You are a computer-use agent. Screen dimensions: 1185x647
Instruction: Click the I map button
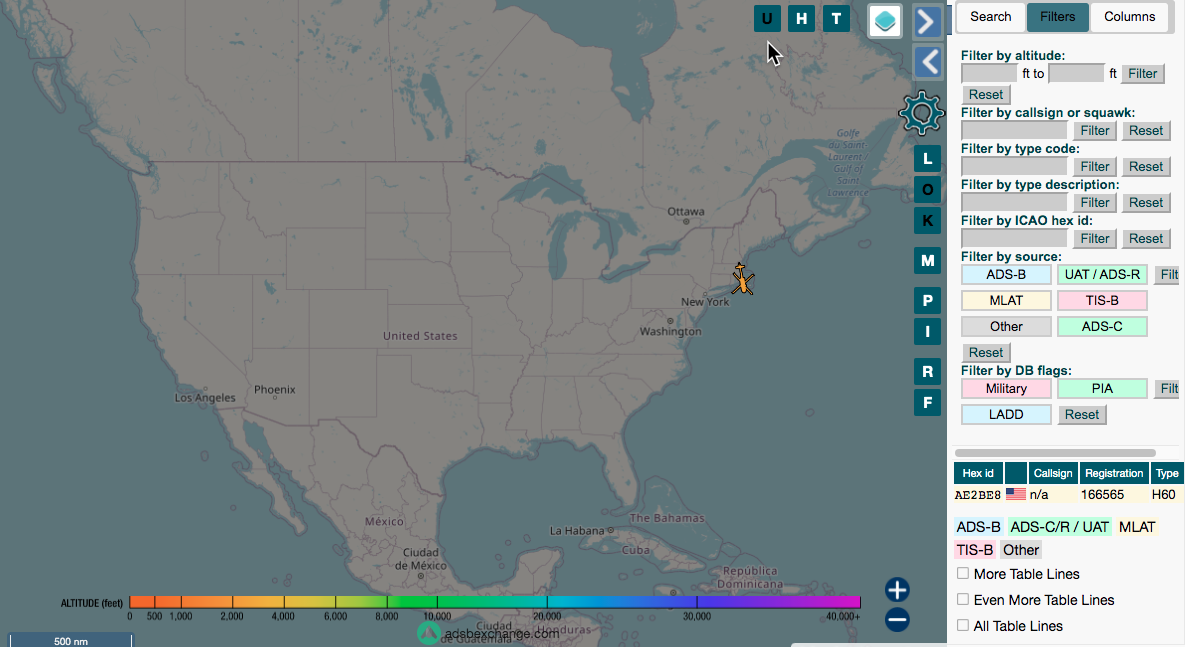tap(927, 332)
